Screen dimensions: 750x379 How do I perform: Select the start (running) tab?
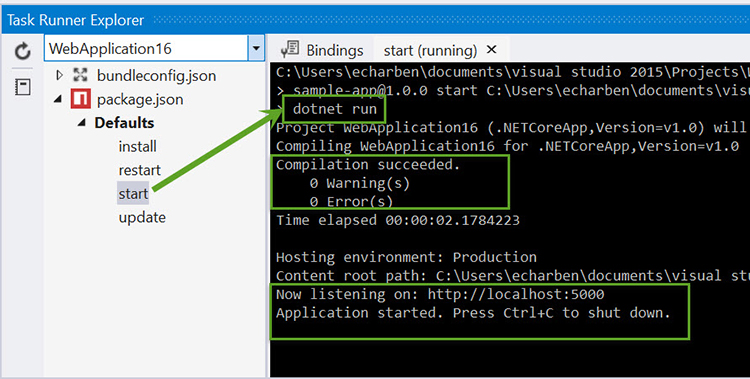430,50
